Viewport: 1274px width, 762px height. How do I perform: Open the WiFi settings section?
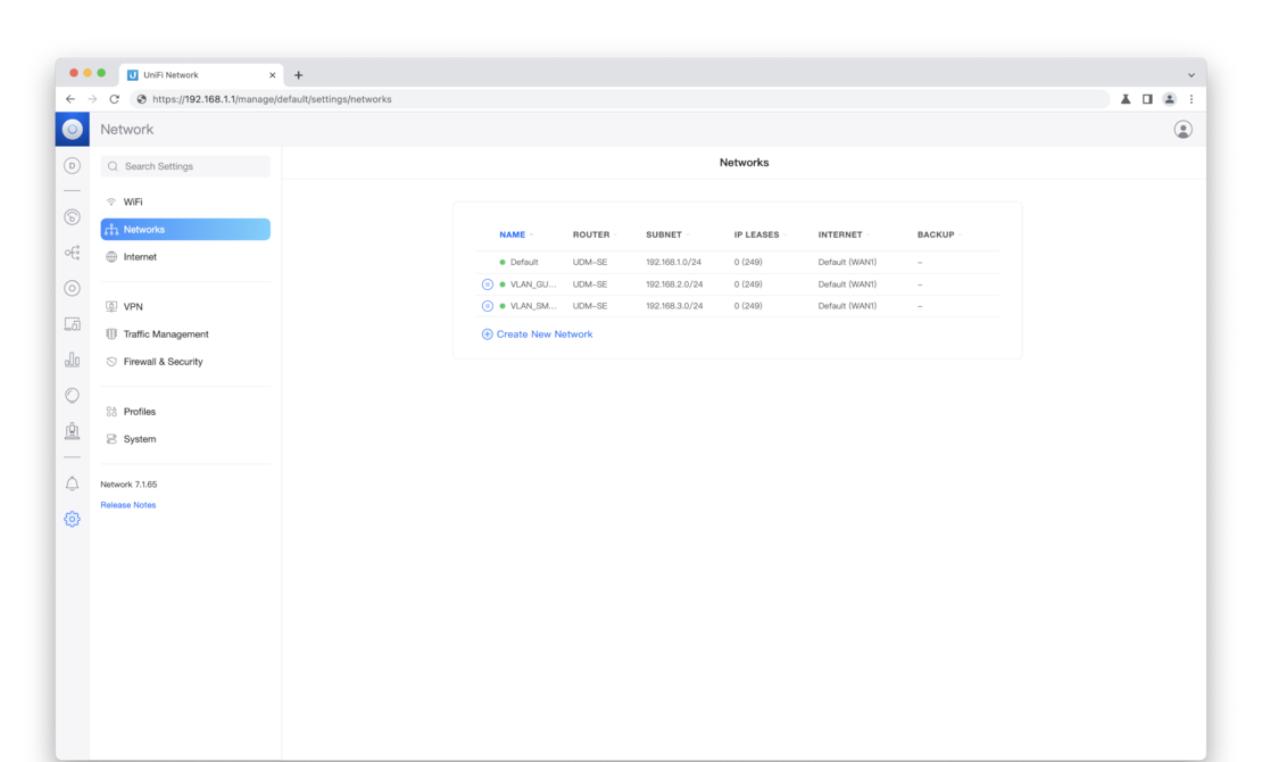pos(132,201)
